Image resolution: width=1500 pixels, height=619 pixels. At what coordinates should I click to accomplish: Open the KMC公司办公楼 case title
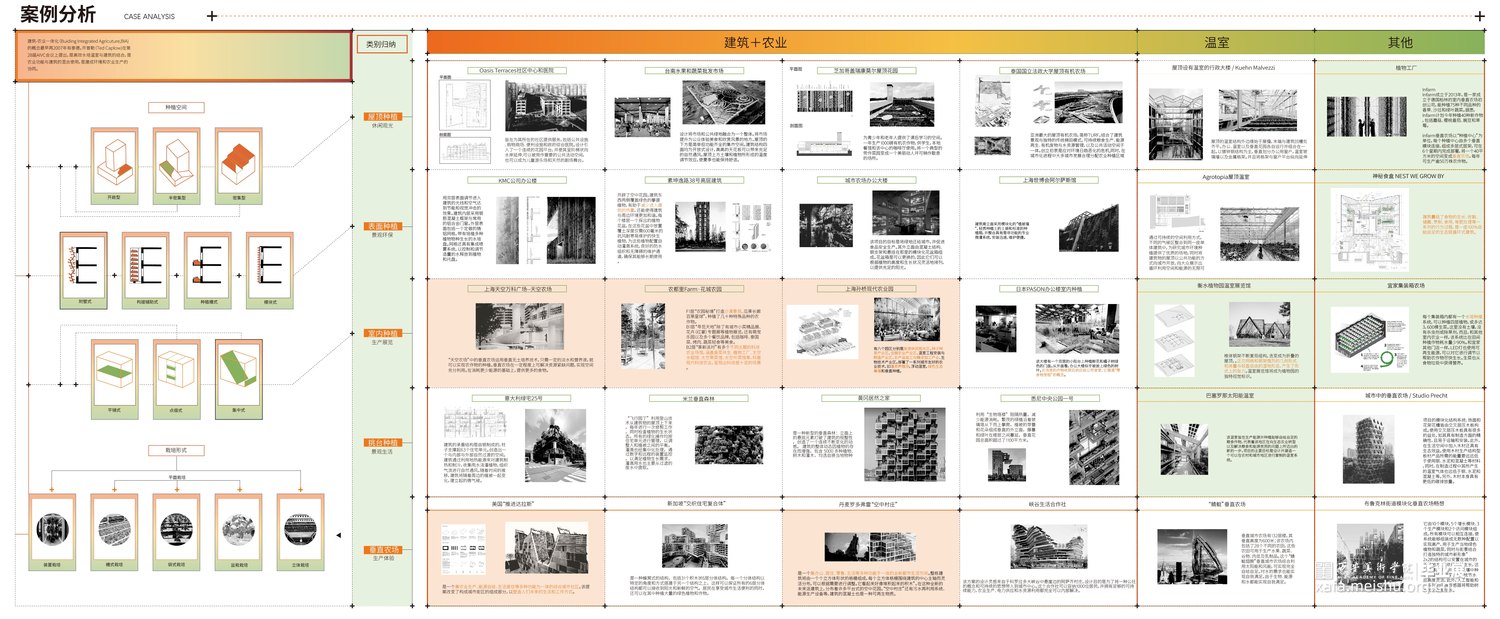pyautogui.click(x=490, y=181)
